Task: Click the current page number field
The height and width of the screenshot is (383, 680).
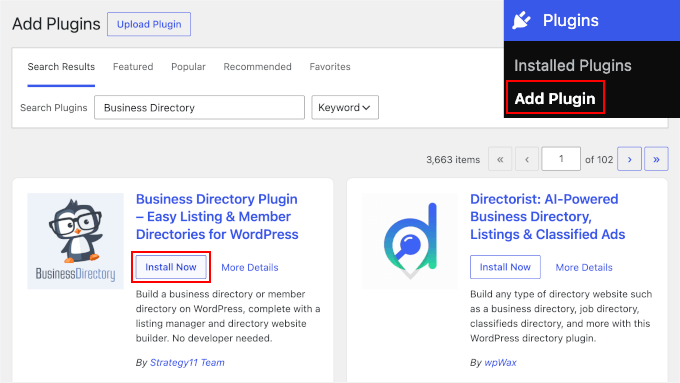Action: pyautogui.click(x=561, y=159)
